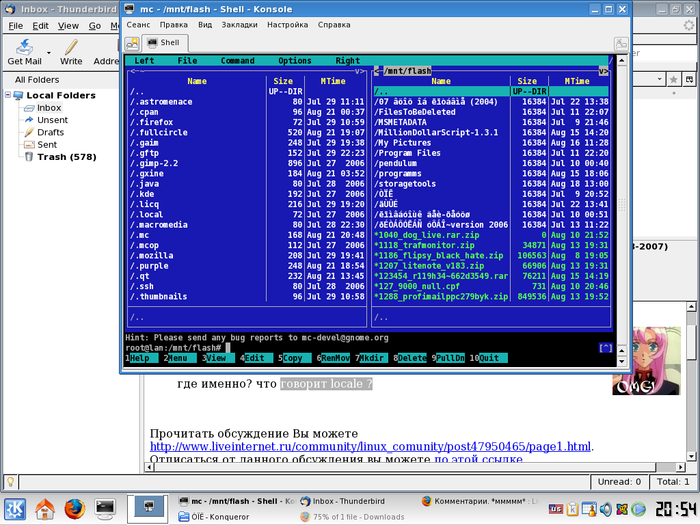Launch terminal icon in KDE panel
The image size is (700, 525).
point(105,509)
